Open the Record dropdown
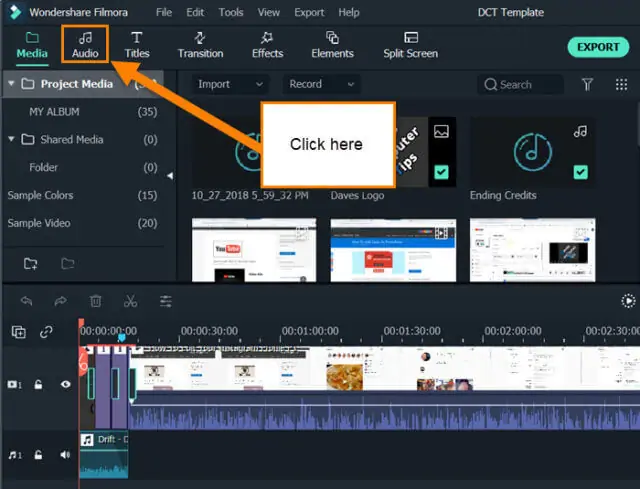The image size is (640, 489). coord(321,84)
